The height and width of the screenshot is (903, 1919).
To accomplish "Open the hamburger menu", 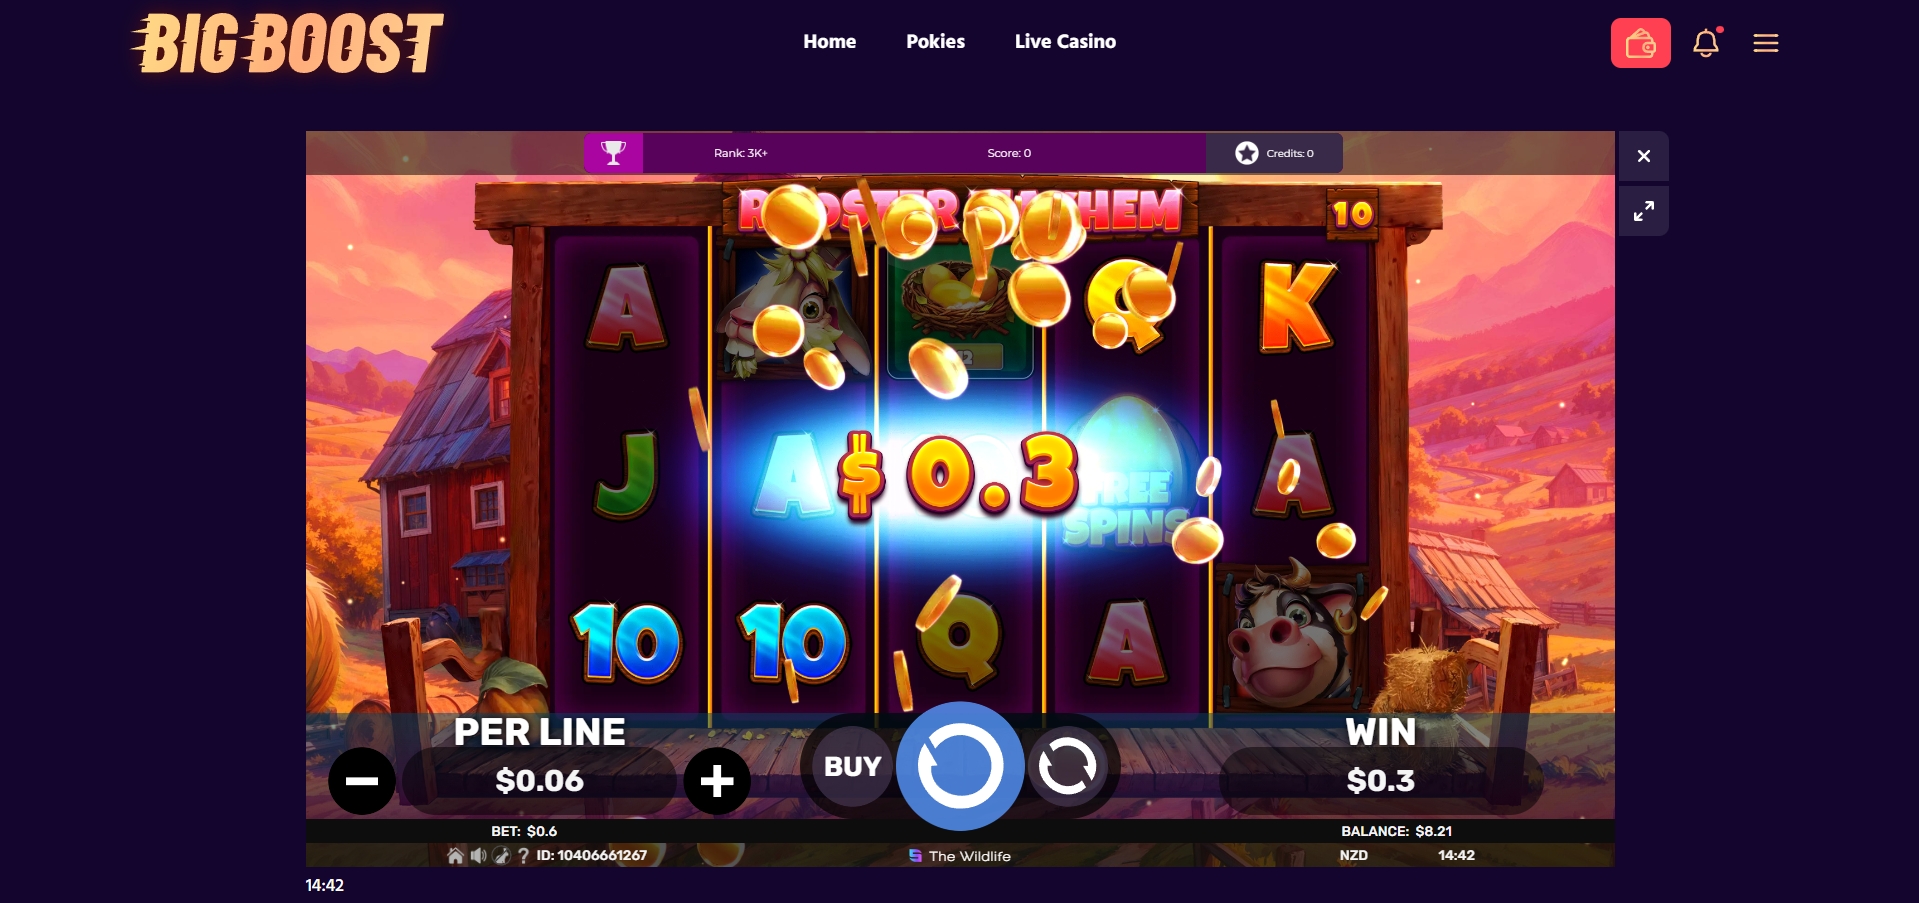I will (1765, 43).
